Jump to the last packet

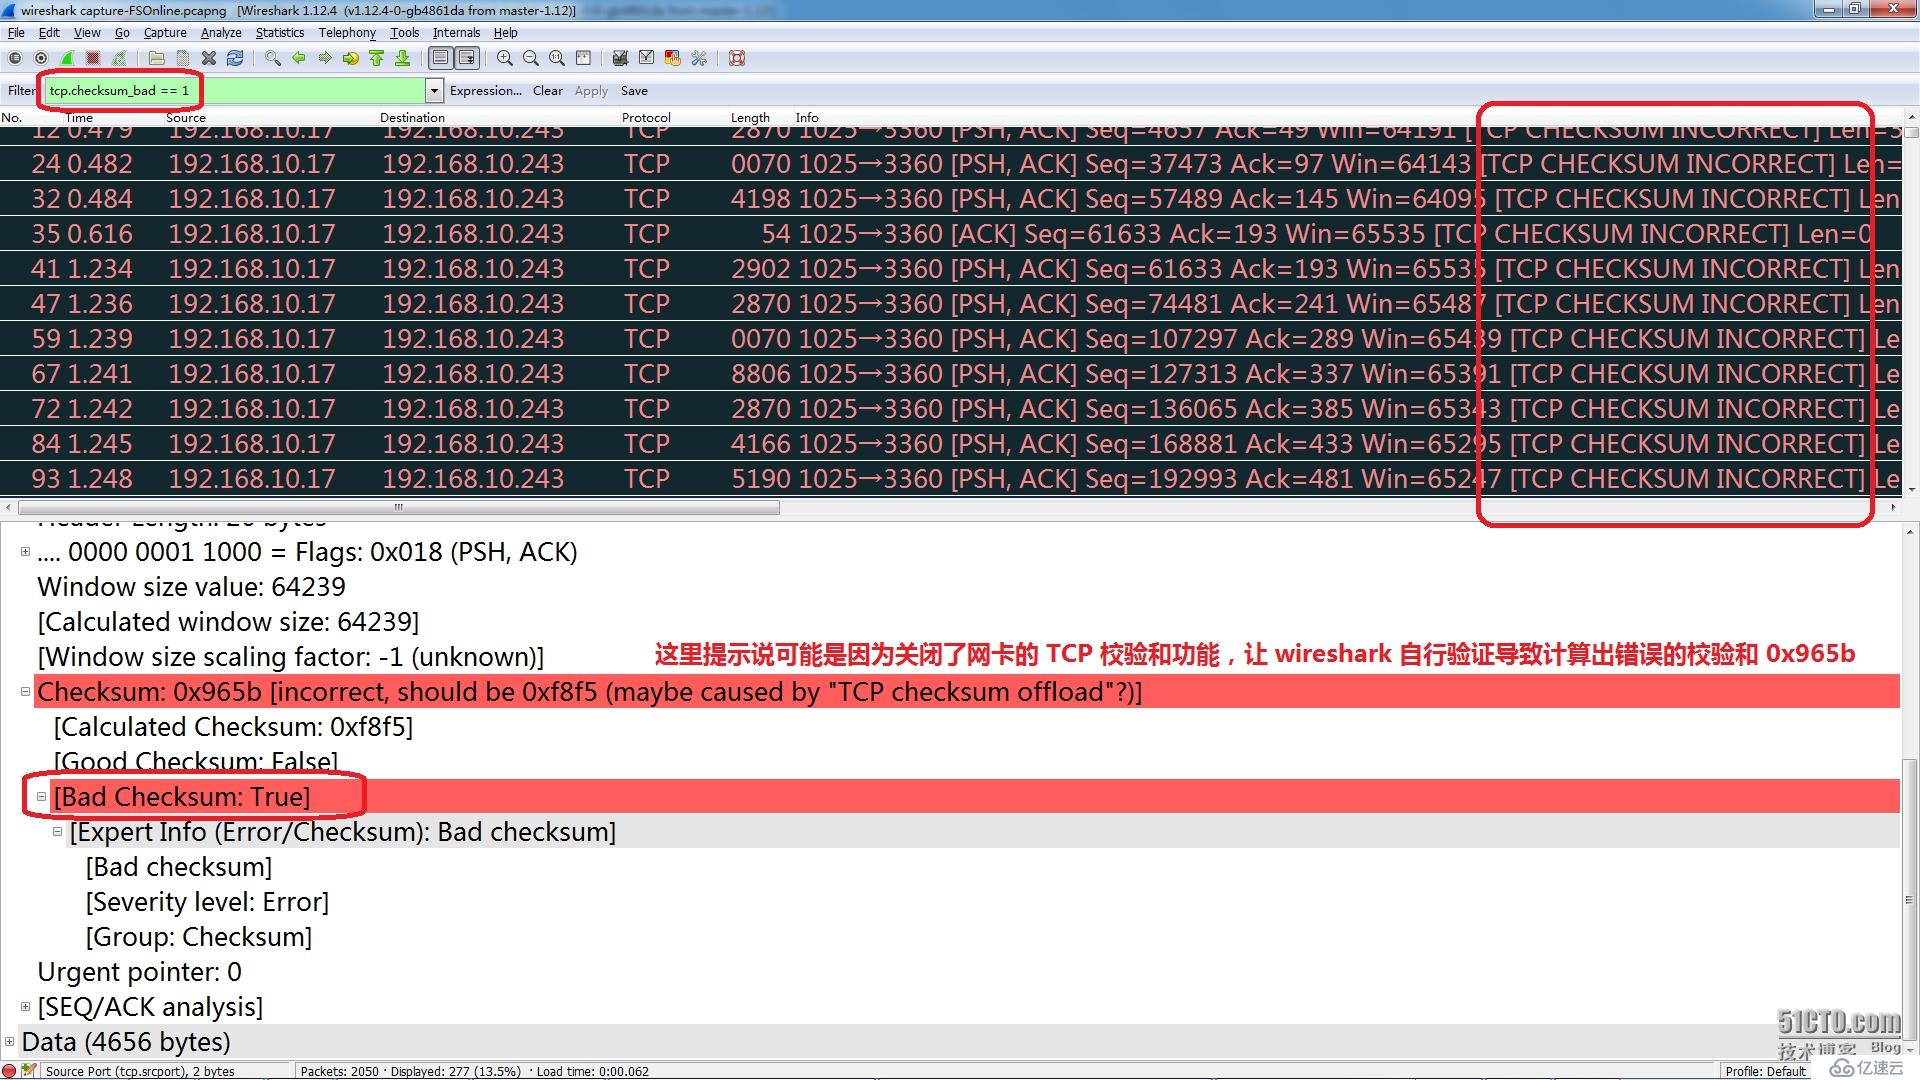(x=402, y=58)
